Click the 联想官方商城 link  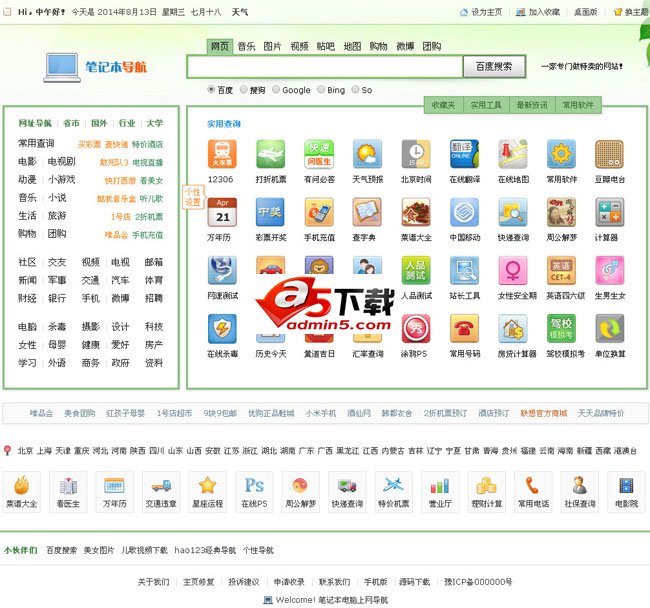coord(543,413)
